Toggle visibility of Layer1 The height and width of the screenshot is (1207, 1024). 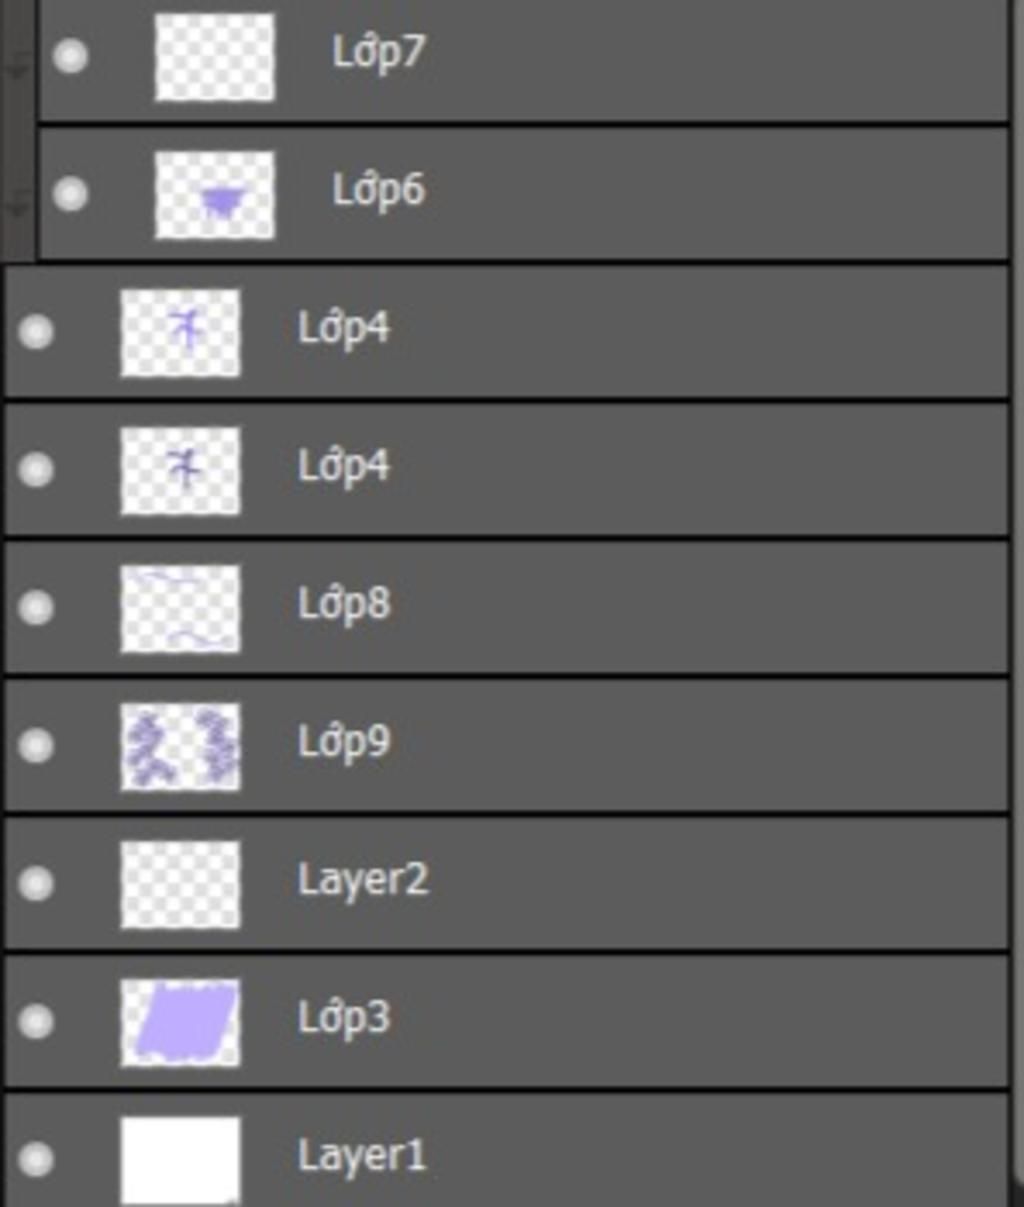[36, 1159]
